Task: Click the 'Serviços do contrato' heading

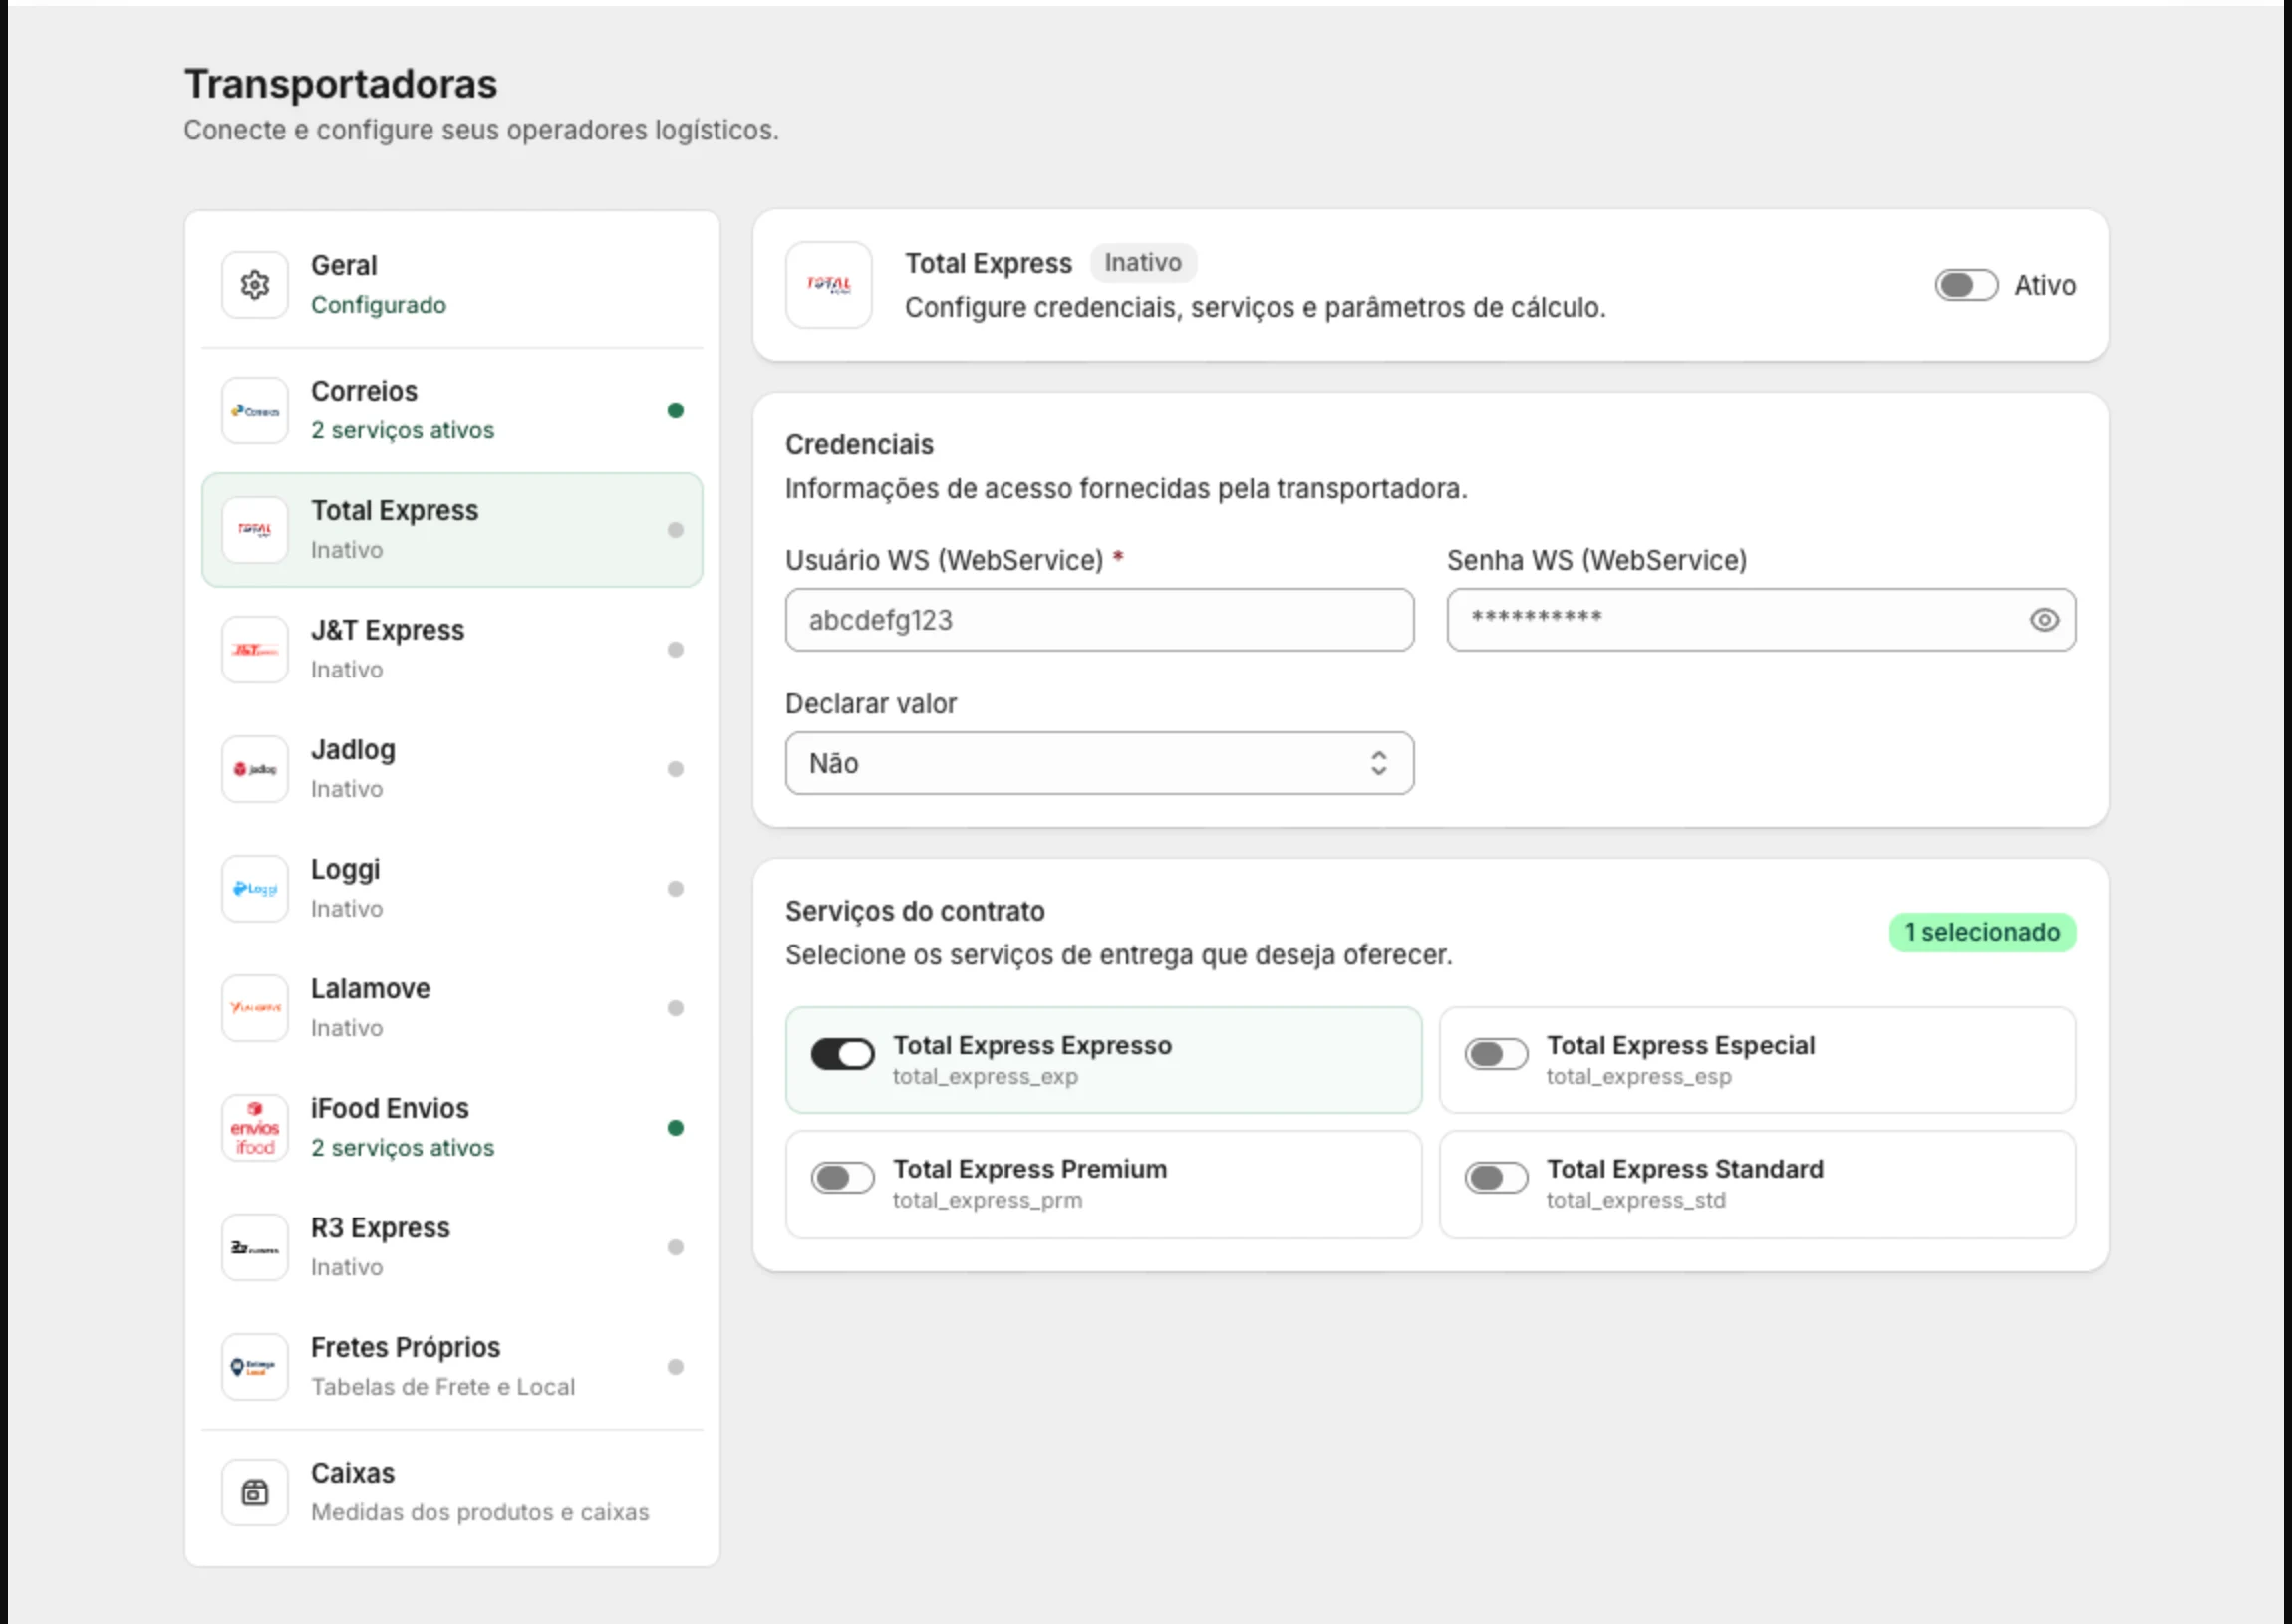Action: point(914,911)
